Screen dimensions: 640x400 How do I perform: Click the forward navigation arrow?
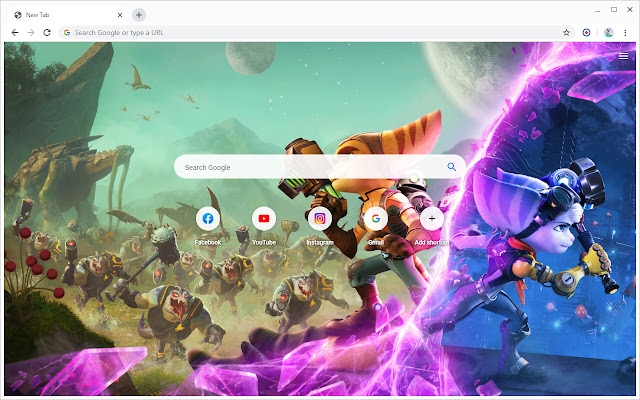(x=31, y=33)
